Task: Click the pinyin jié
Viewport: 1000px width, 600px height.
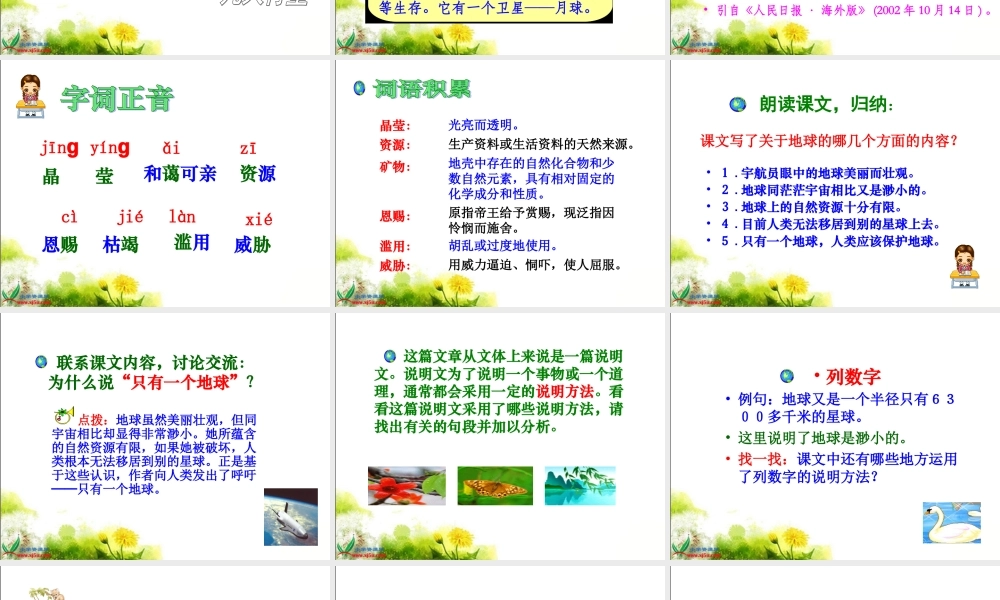Action: 130,217
